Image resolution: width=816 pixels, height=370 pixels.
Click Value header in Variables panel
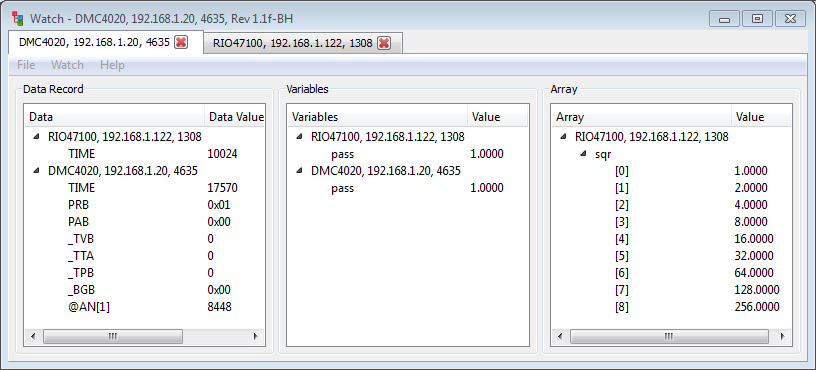[498, 117]
